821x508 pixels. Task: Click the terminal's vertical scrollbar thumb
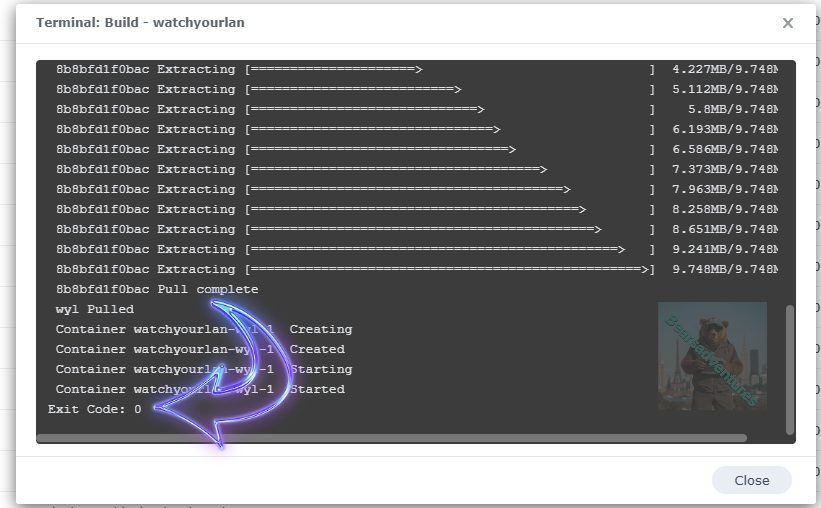coord(790,368)
